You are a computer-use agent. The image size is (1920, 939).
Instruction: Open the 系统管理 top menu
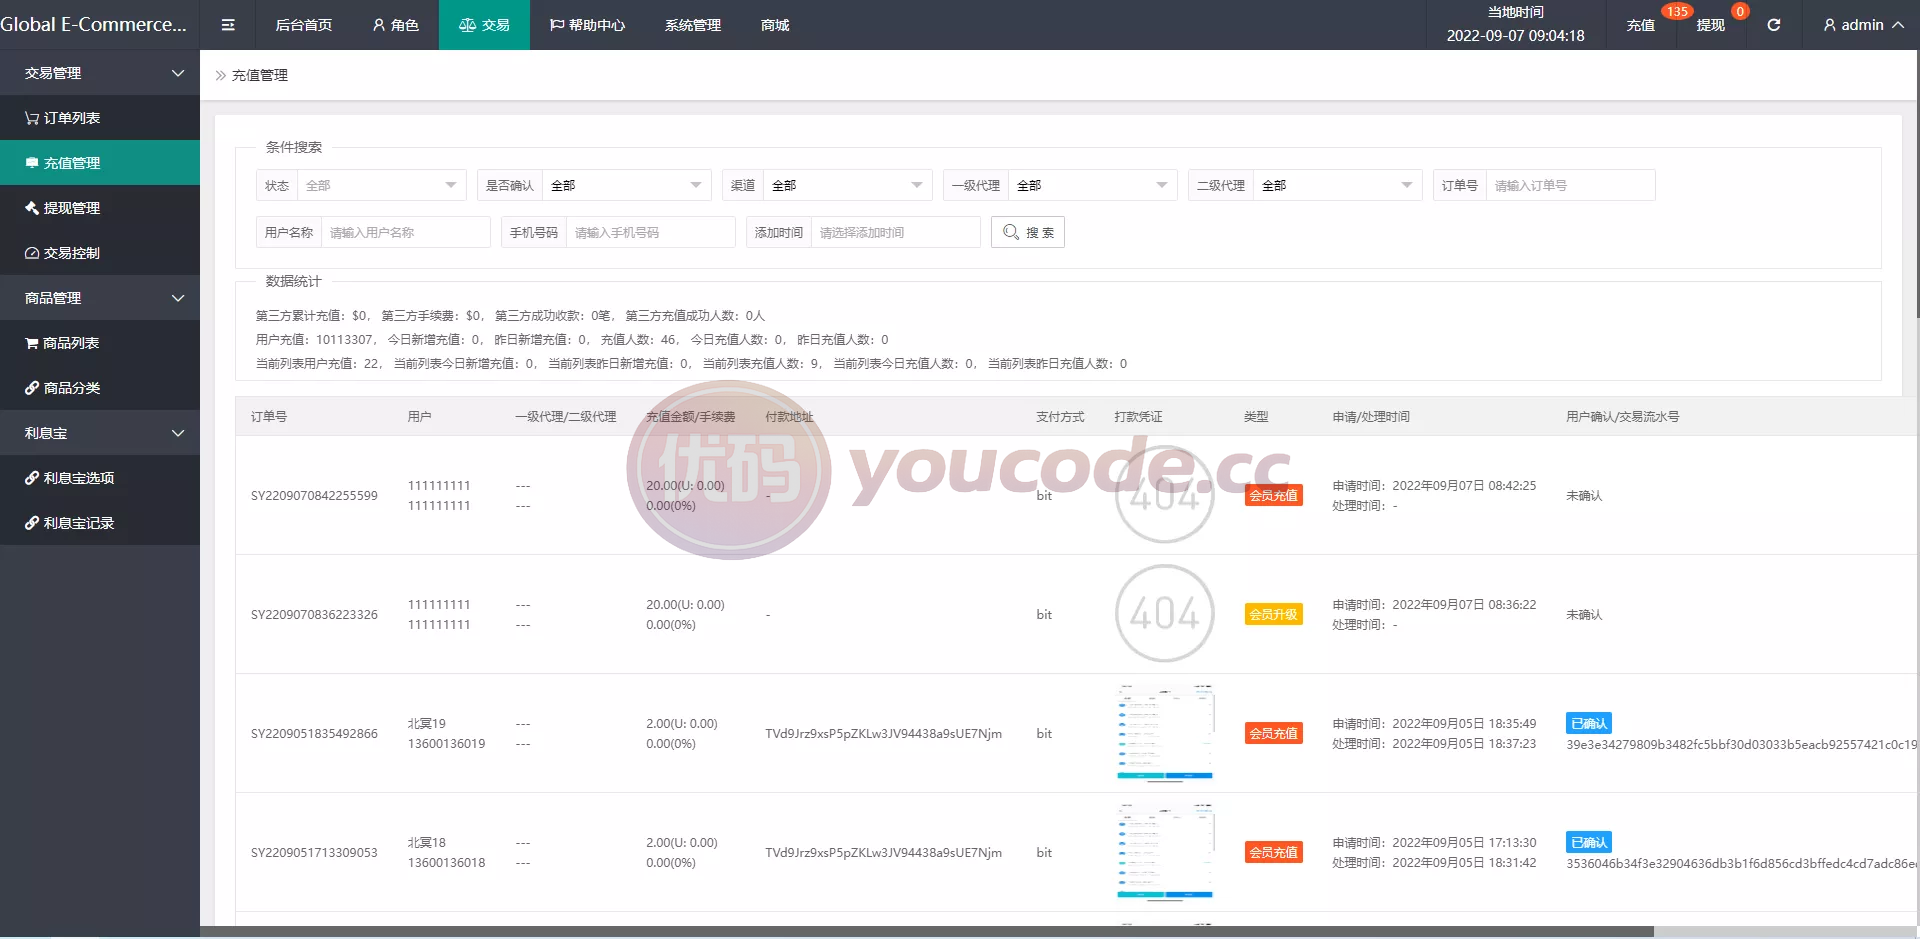[693, 25]
